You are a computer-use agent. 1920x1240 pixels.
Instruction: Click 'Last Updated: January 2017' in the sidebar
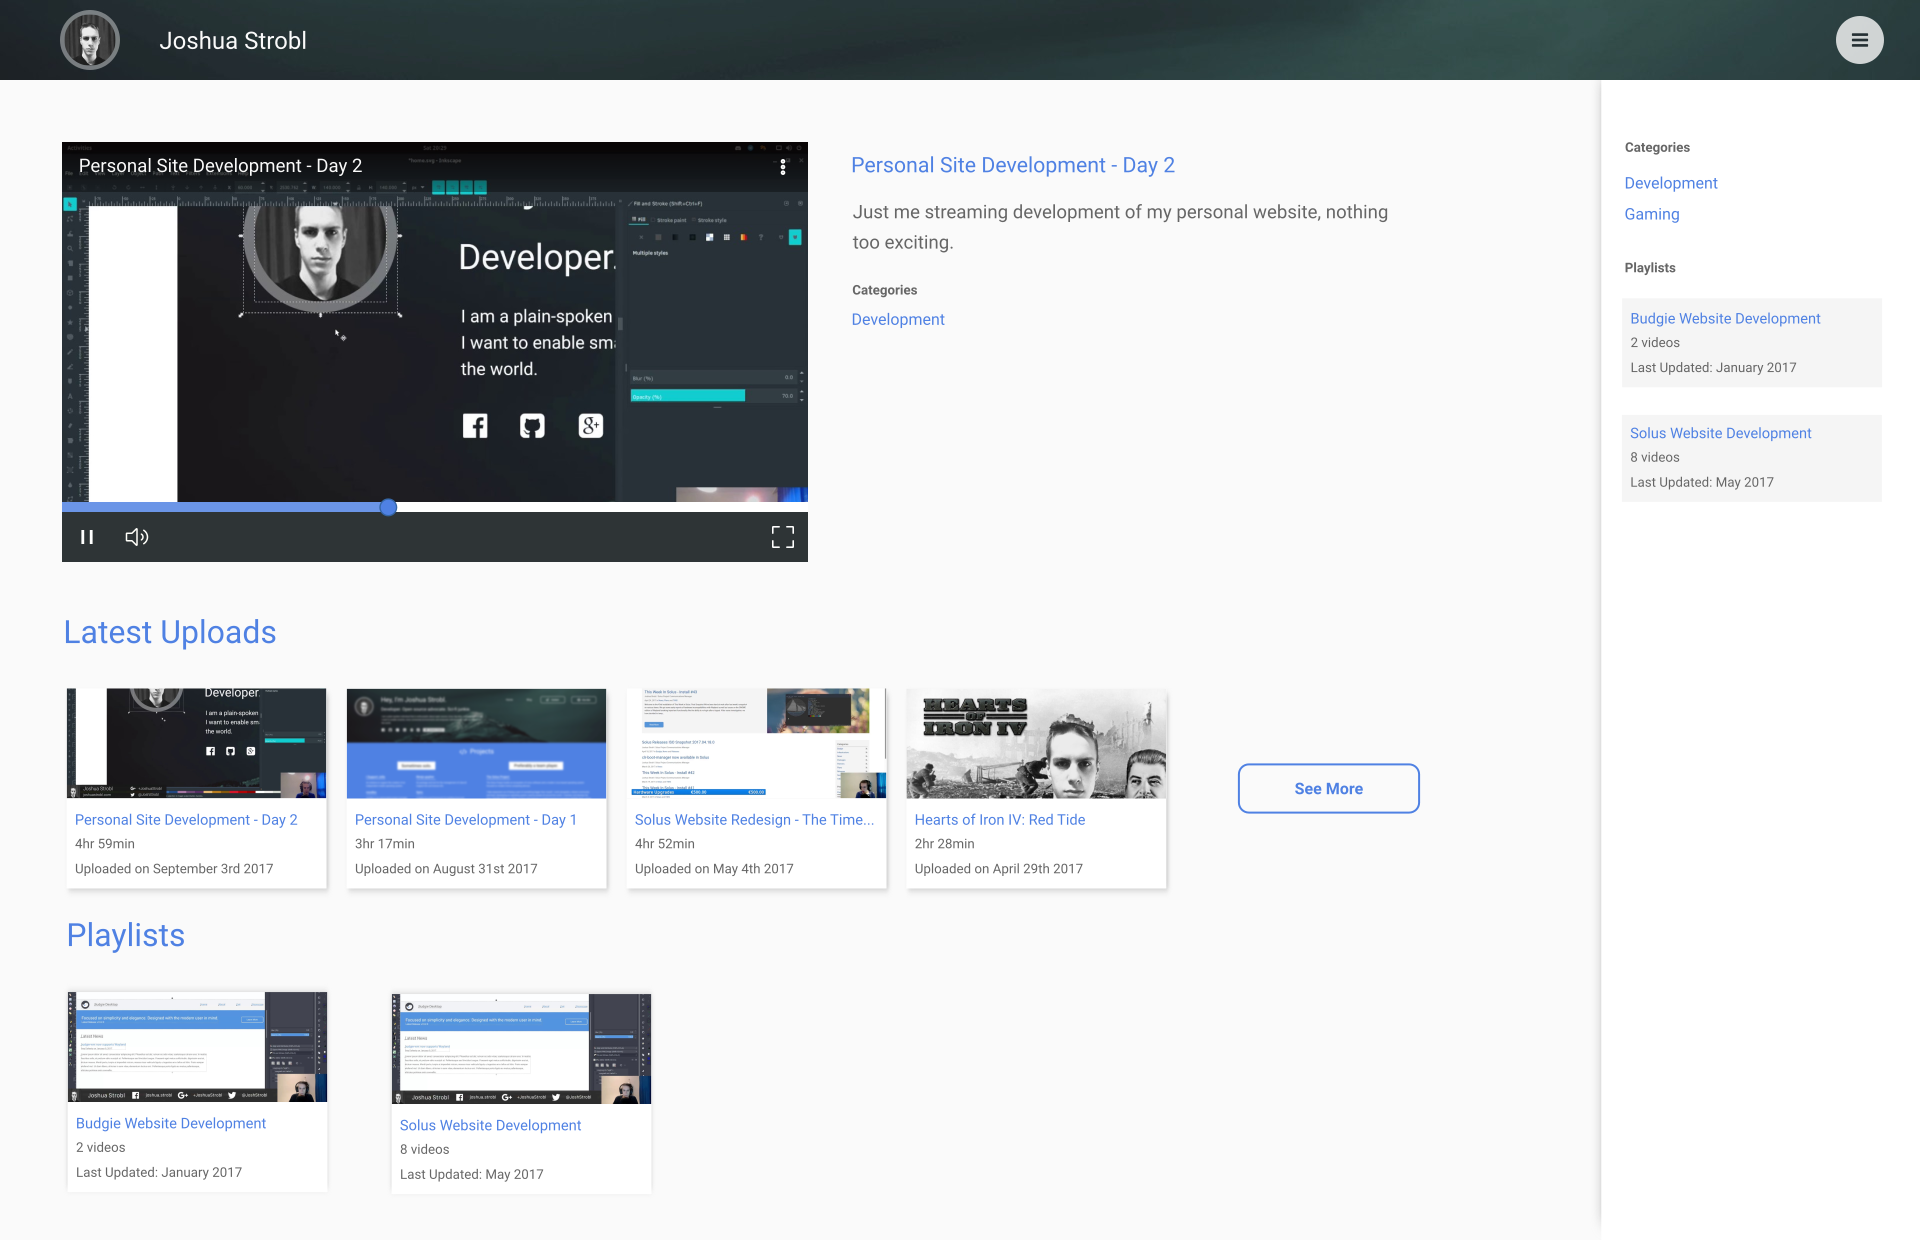[x=1713, y=367]
